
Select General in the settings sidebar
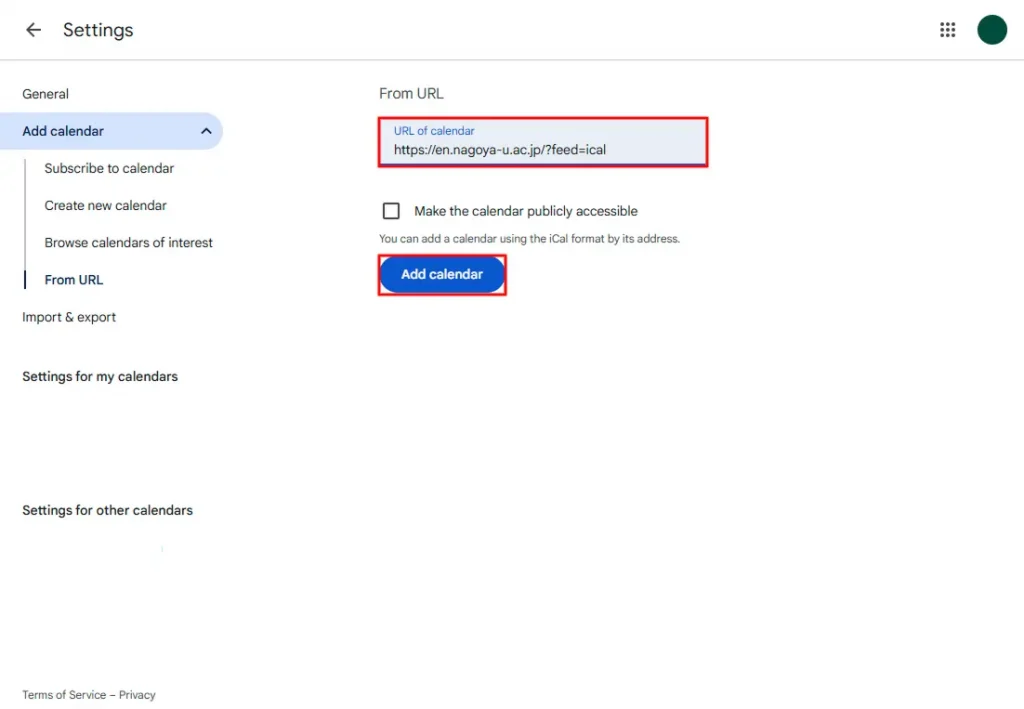click(x=45, y=93)
